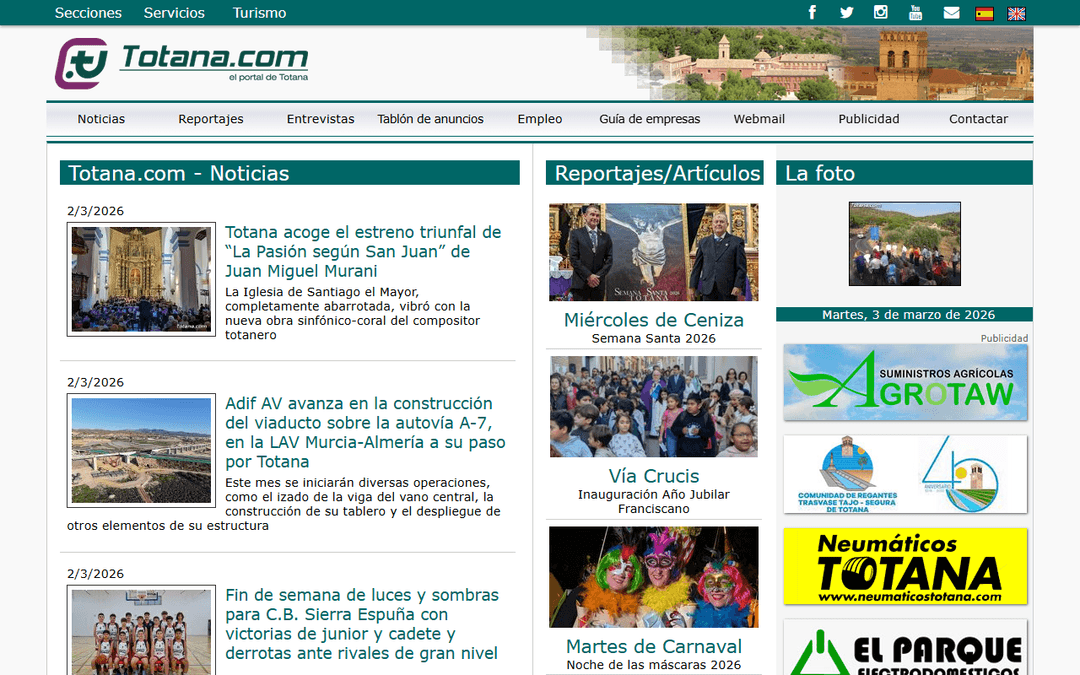Open the Facebook icon in top bar
1080x675 pixels.
pyautogui.click(x=812, y=12)
